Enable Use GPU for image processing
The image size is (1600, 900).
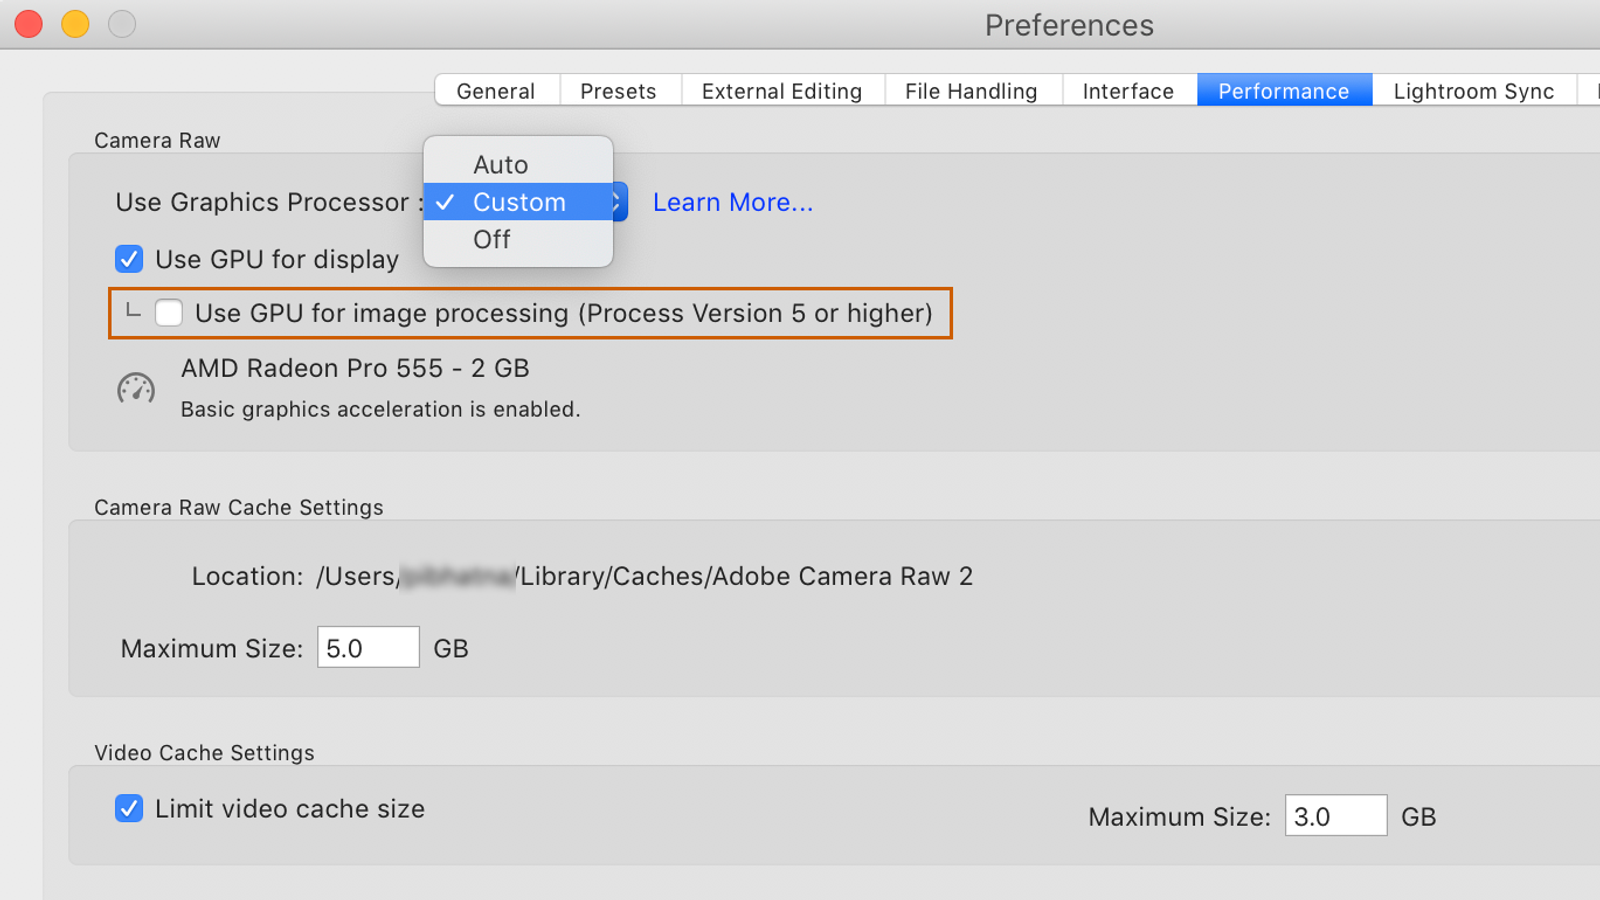pos(169,313)
